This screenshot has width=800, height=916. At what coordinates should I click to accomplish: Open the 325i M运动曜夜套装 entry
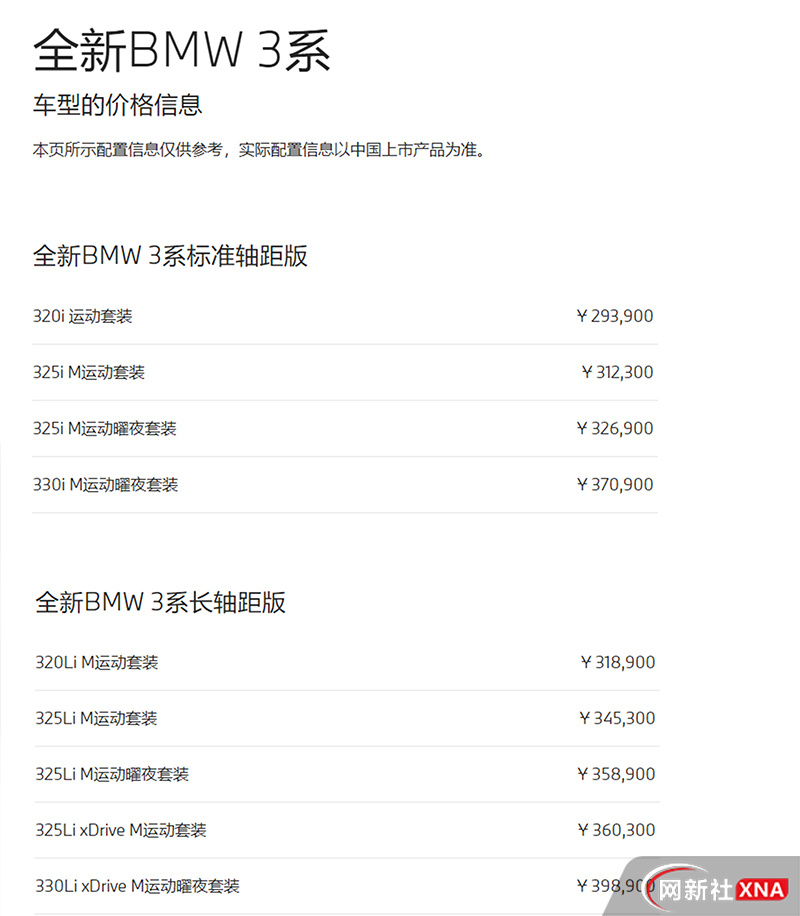(x=104, y=428)
